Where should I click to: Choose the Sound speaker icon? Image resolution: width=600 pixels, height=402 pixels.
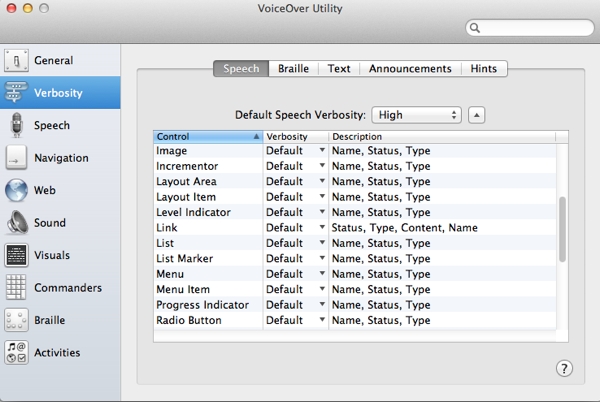[17, 222]
